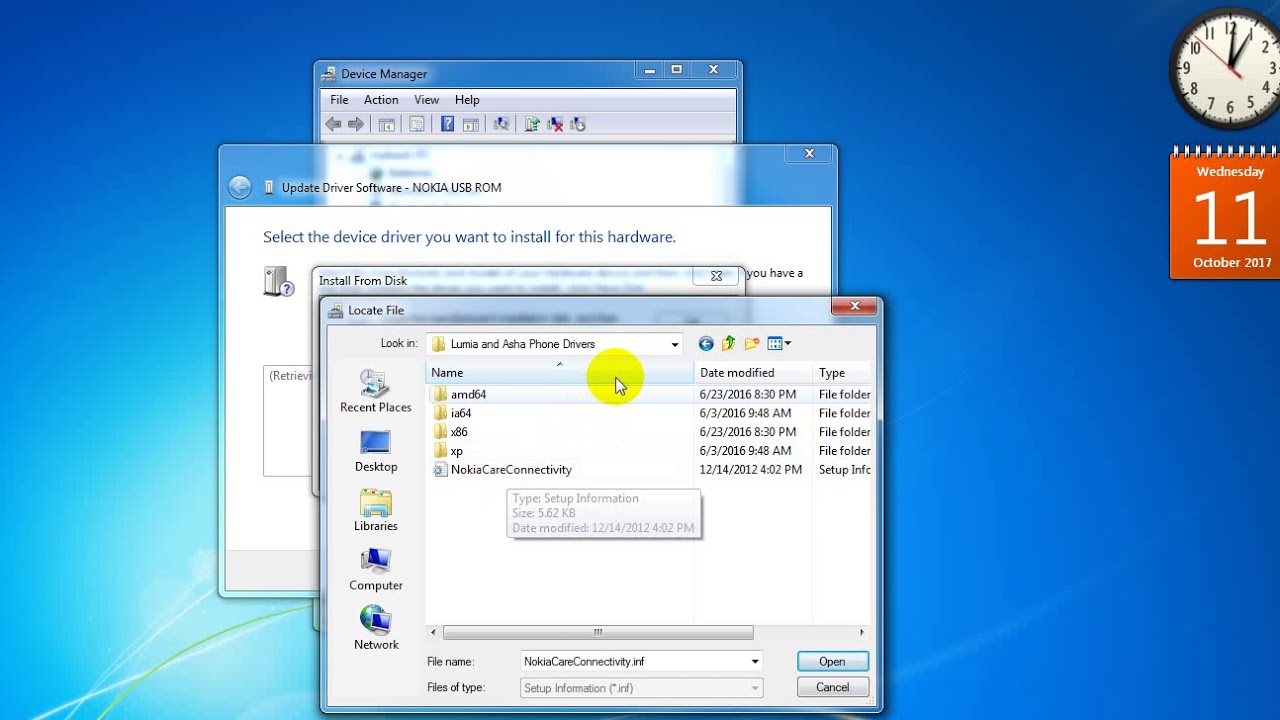Click the file list scroll right arrow

pos(862,632)
